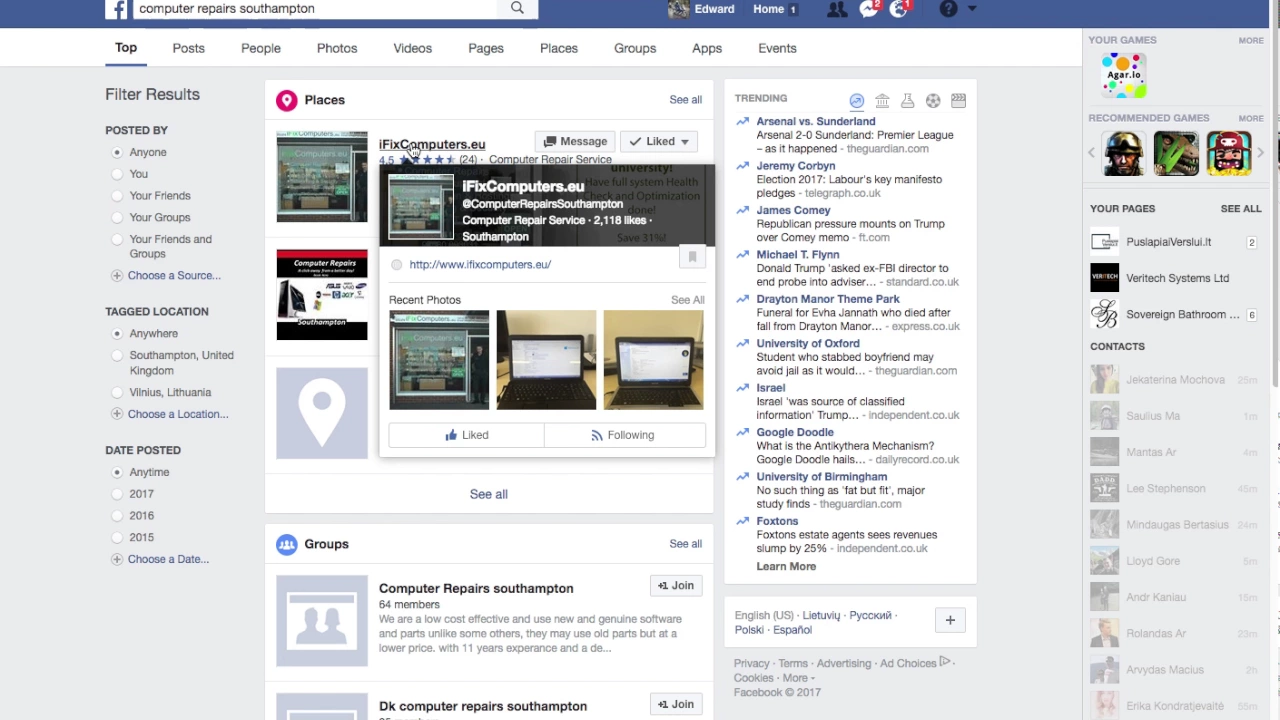This screenshot has height=720, width=1280.
Task: Select Vilnius, Lithuania location radio
Action: click(117, 392)
